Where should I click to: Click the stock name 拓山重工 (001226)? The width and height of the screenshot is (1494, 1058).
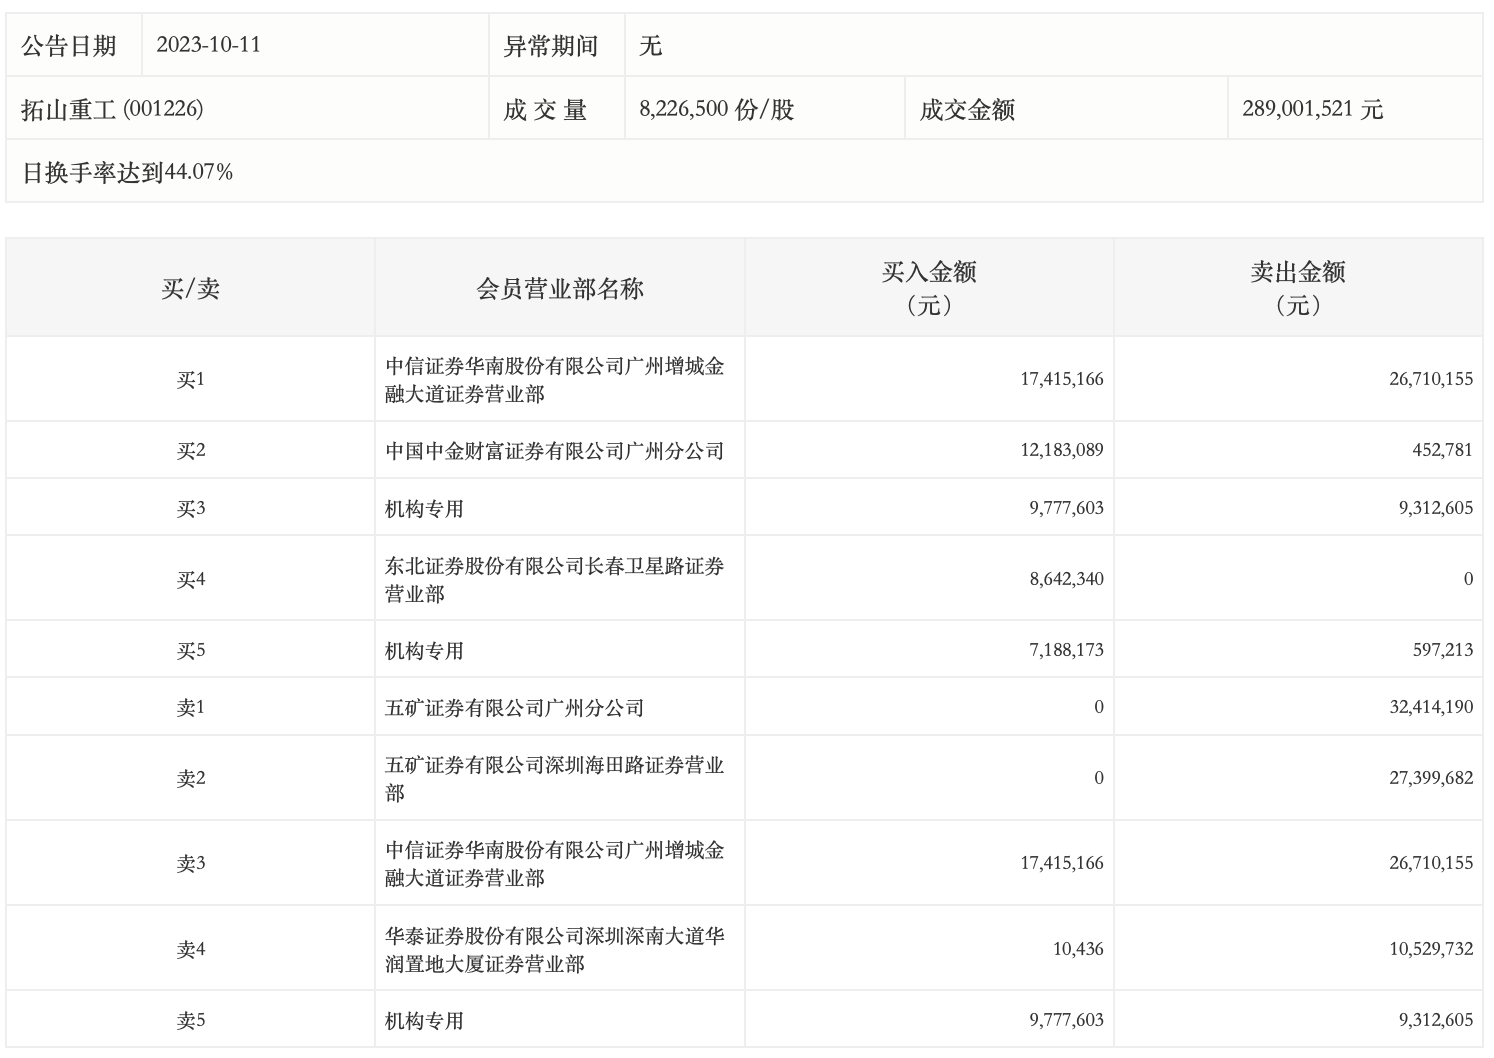coord(112,109)
